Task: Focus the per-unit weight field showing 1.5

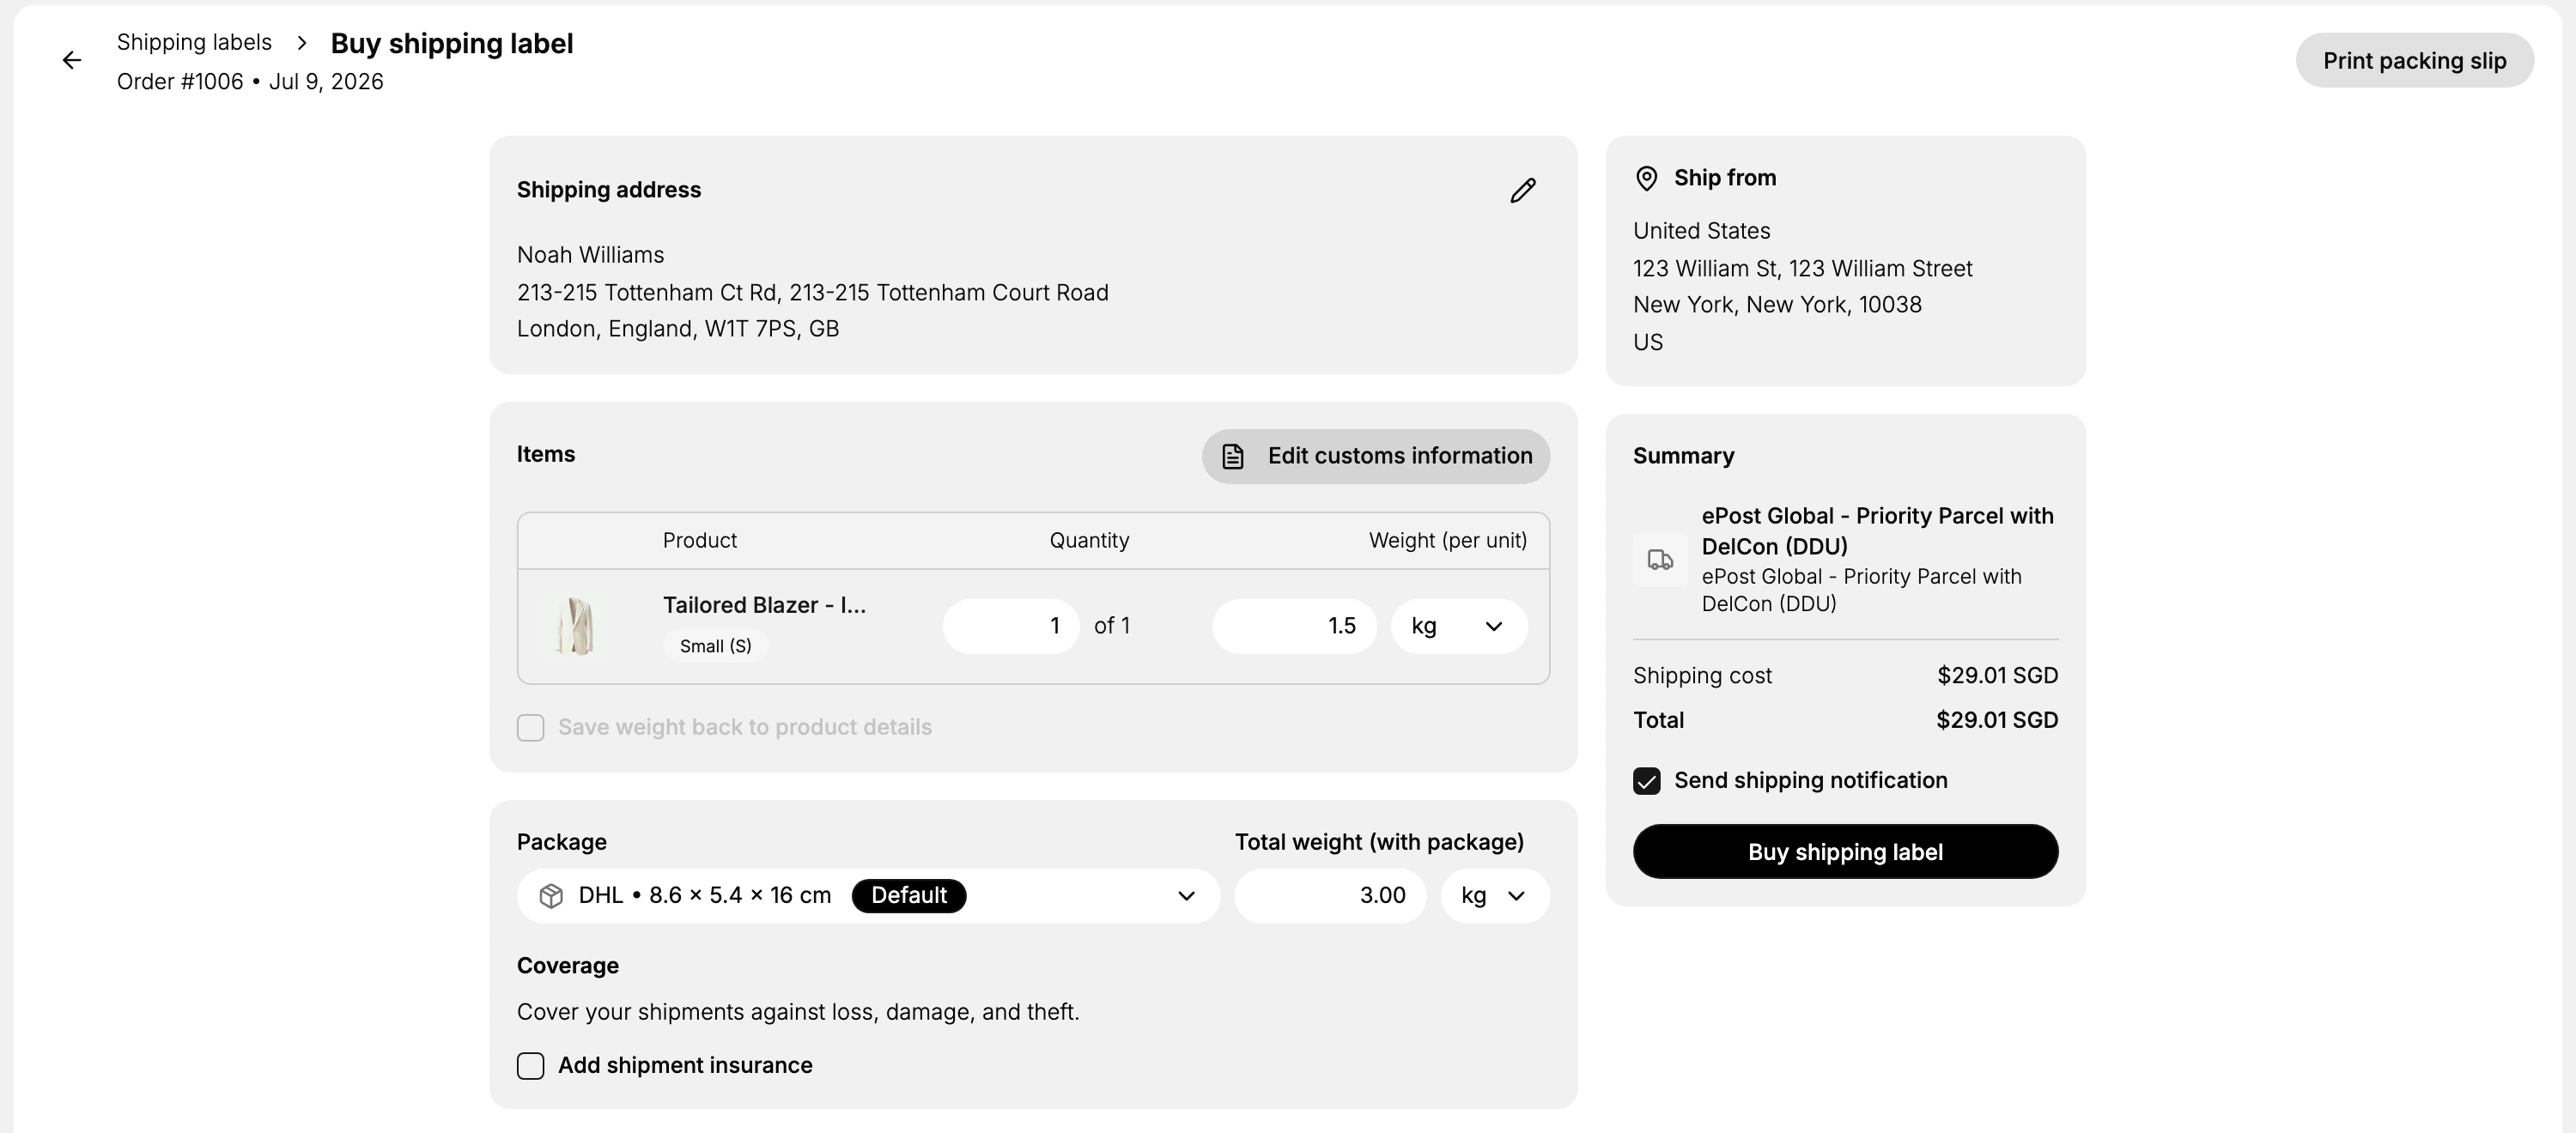Action: pos(1294,627)
